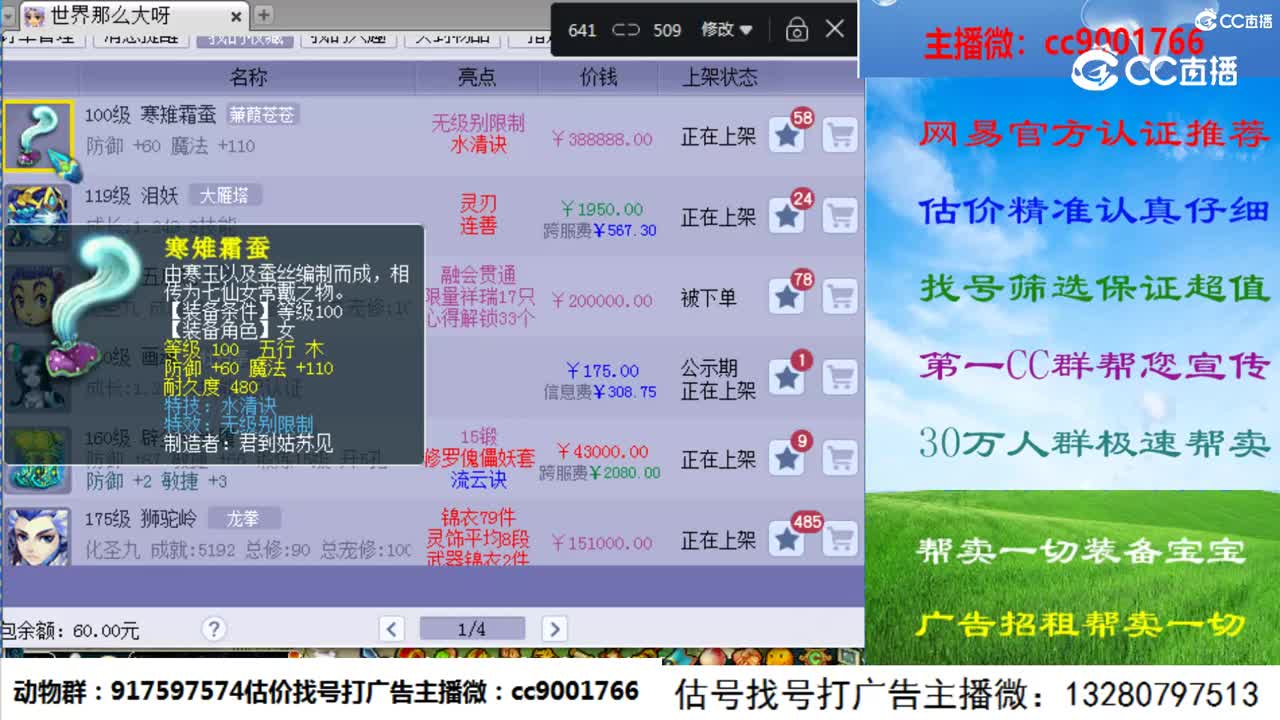Open the 狮驼岭 character avatar
This screenshot has width=1280, height=720.
(38, 537)
